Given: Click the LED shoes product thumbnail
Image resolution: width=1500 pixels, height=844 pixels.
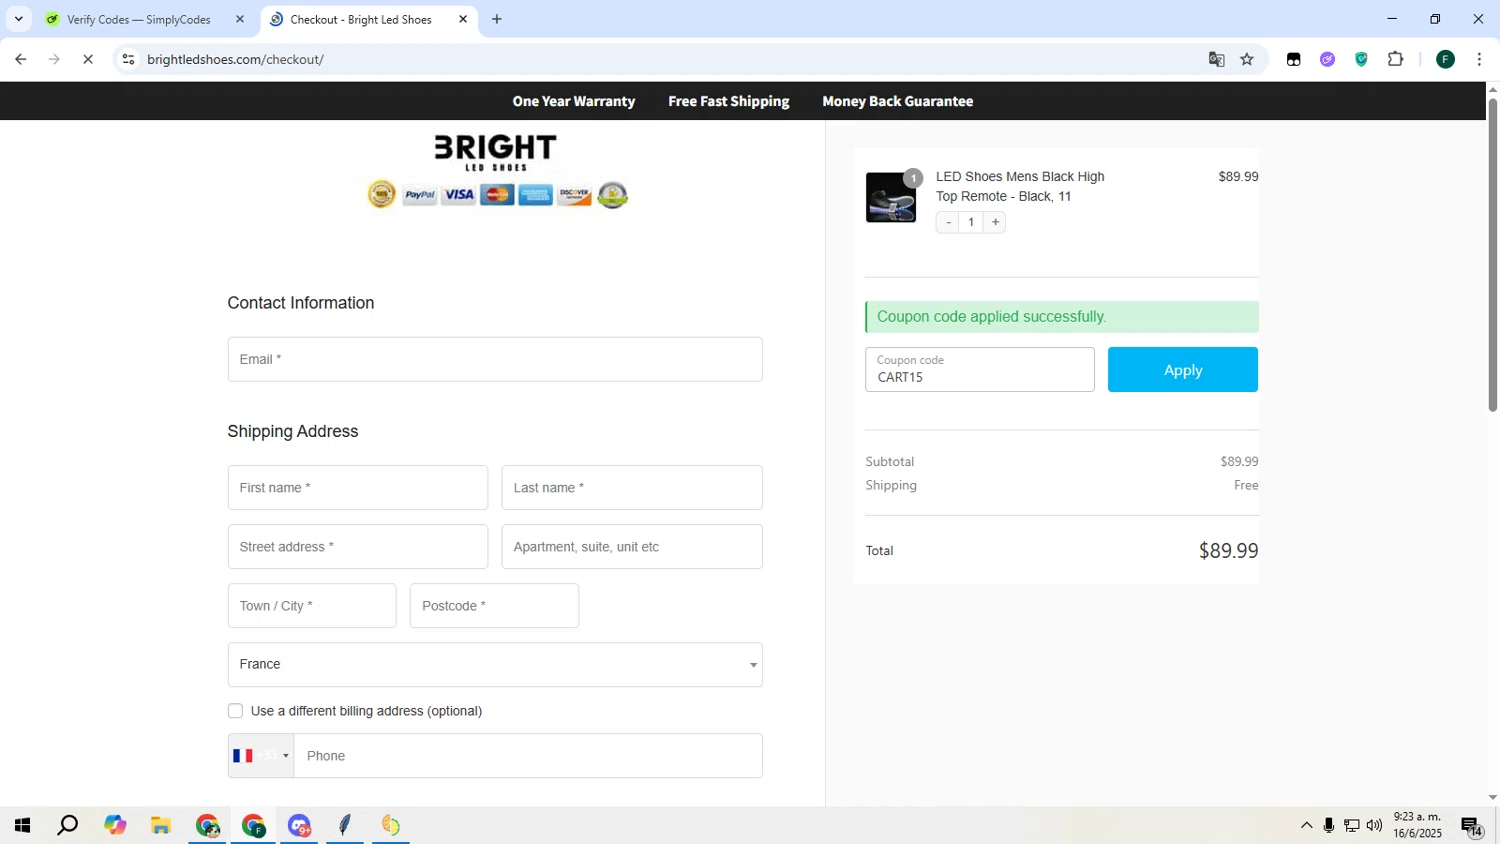Looking at the screenshot, I should [891, 197].
